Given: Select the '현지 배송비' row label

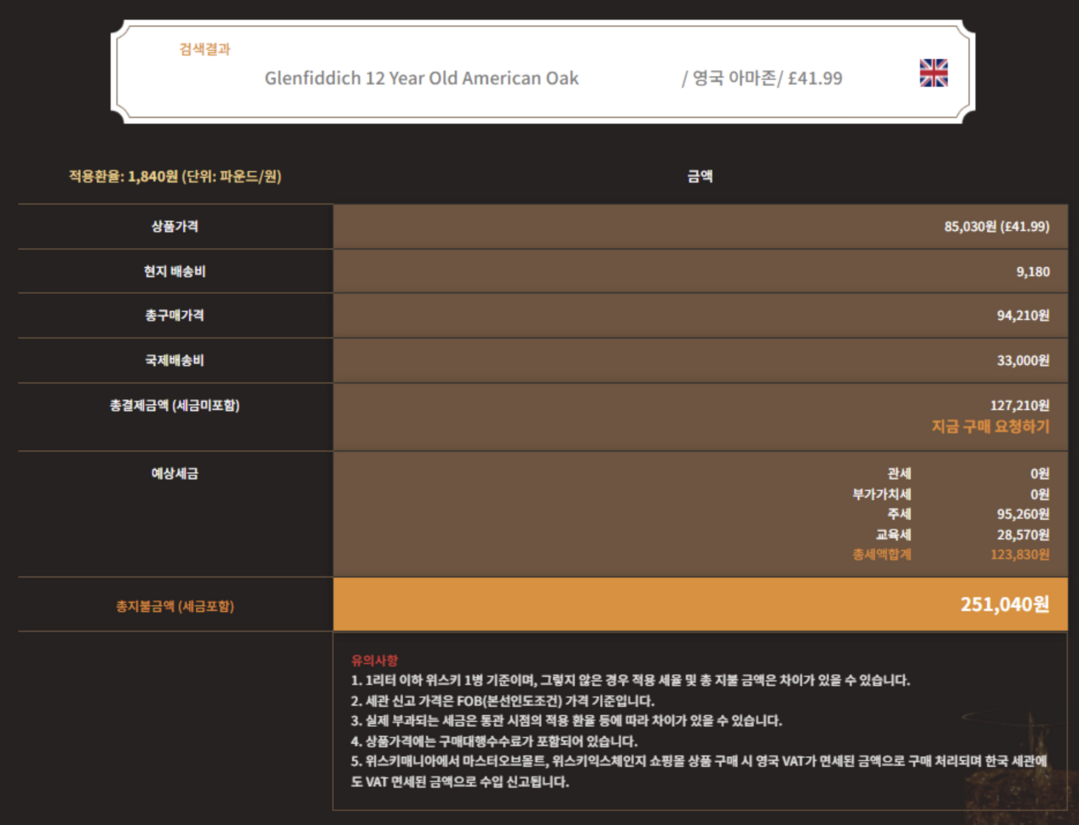Looking at the screenshot, I should tap(175, 271).
